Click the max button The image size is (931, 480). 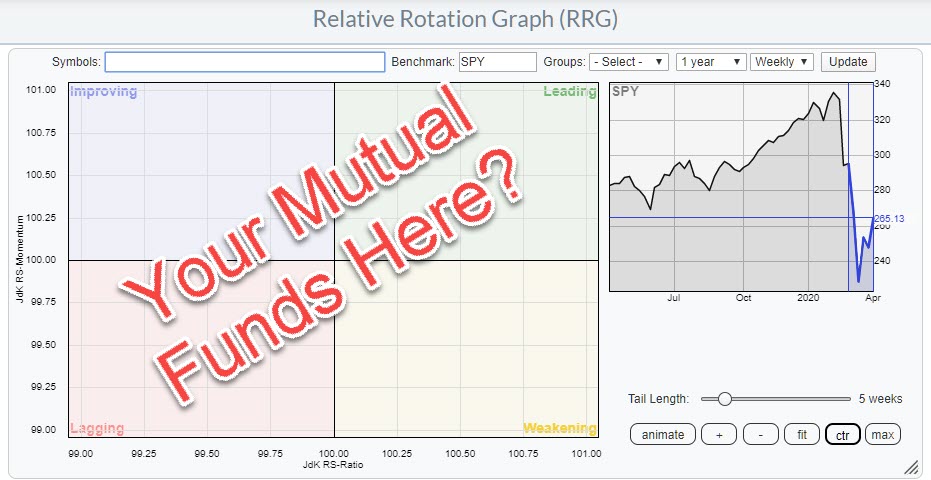[x=881, y=434]
